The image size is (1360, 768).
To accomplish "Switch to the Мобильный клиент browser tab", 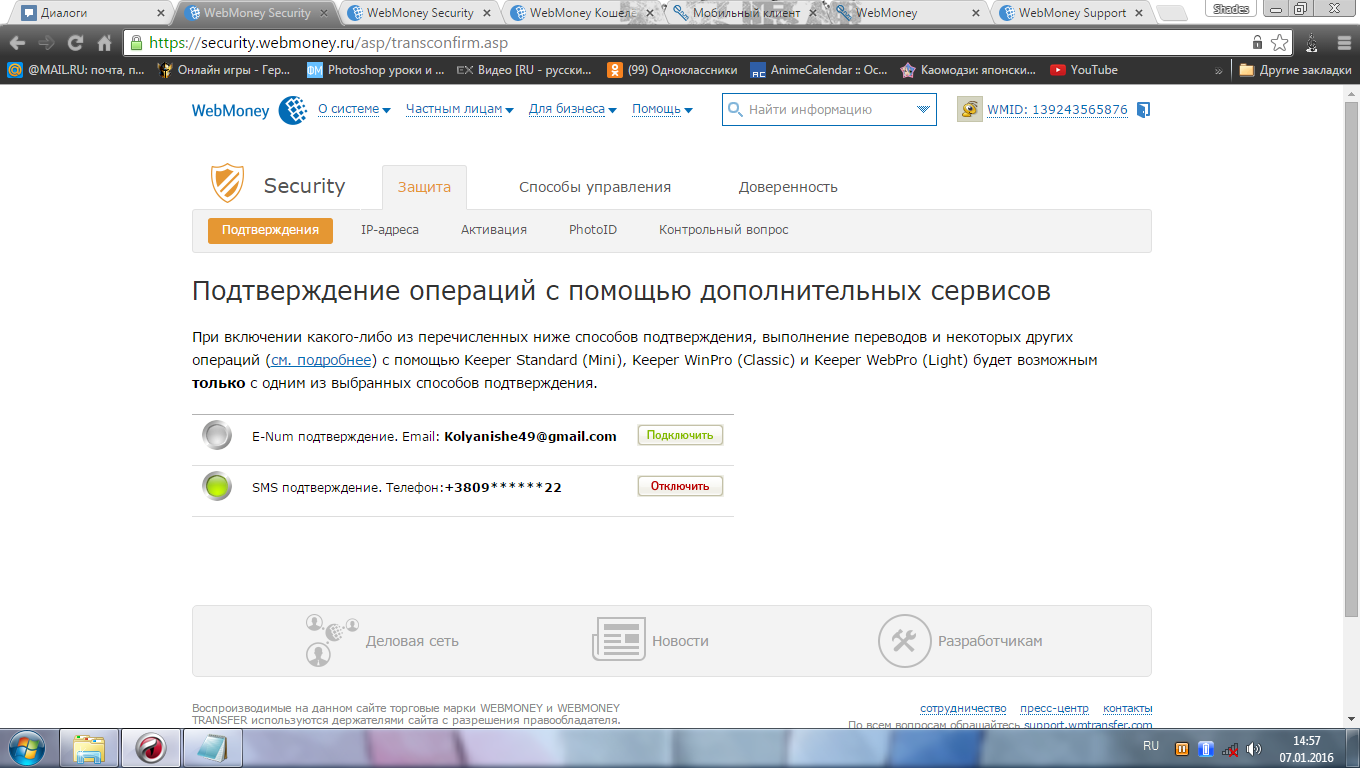I will coord(745,13).
